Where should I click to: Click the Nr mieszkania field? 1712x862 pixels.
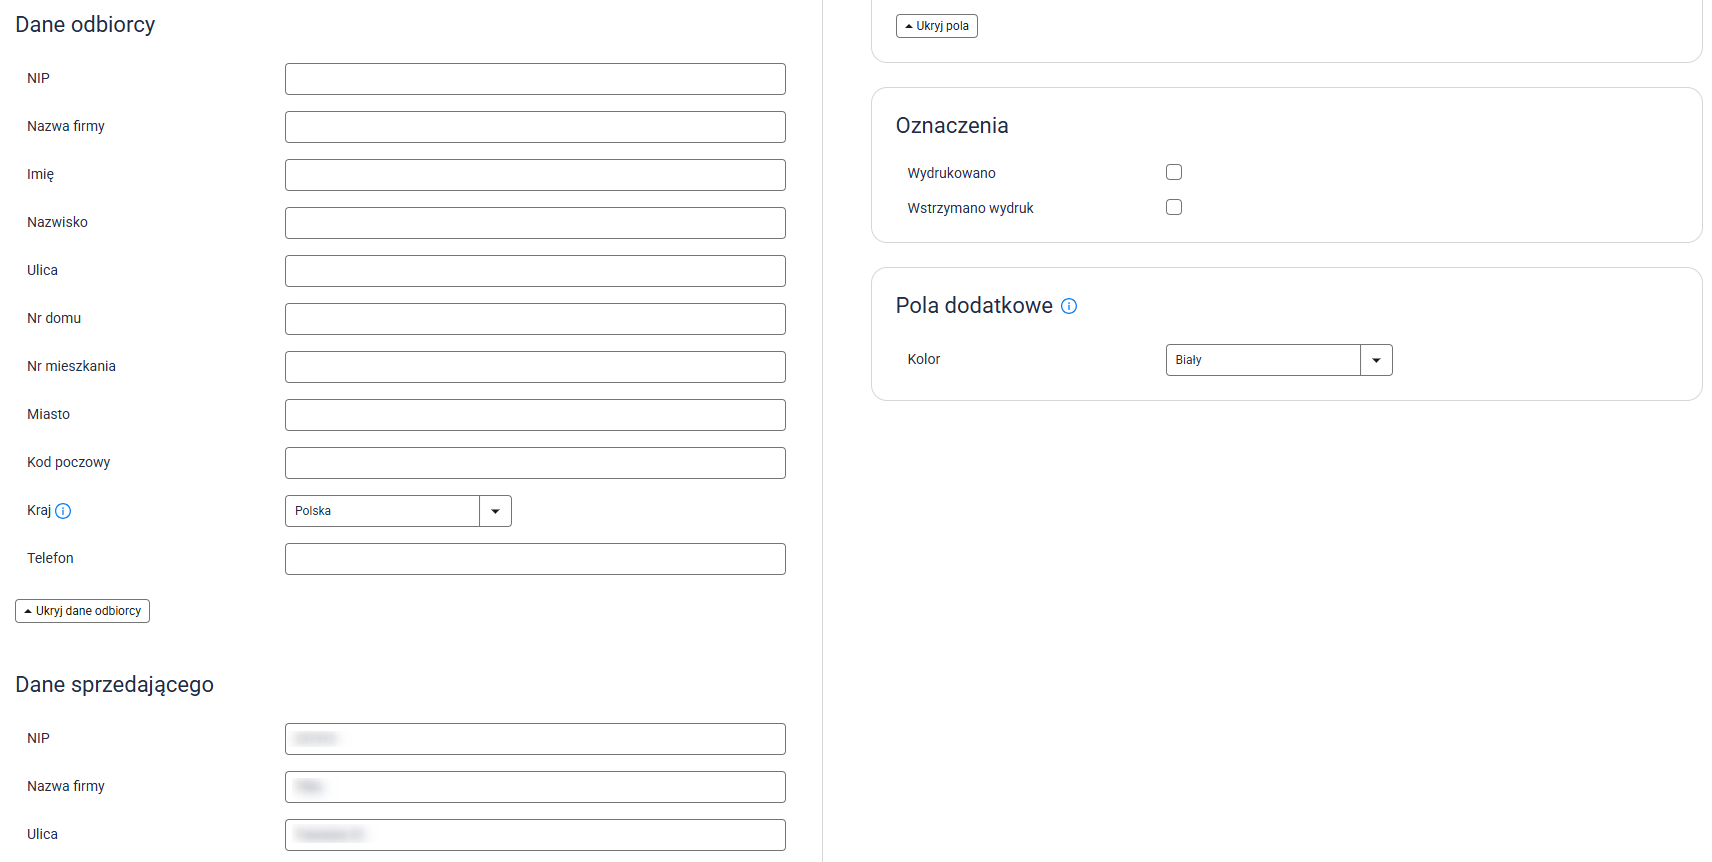click(x=535, y=367)
